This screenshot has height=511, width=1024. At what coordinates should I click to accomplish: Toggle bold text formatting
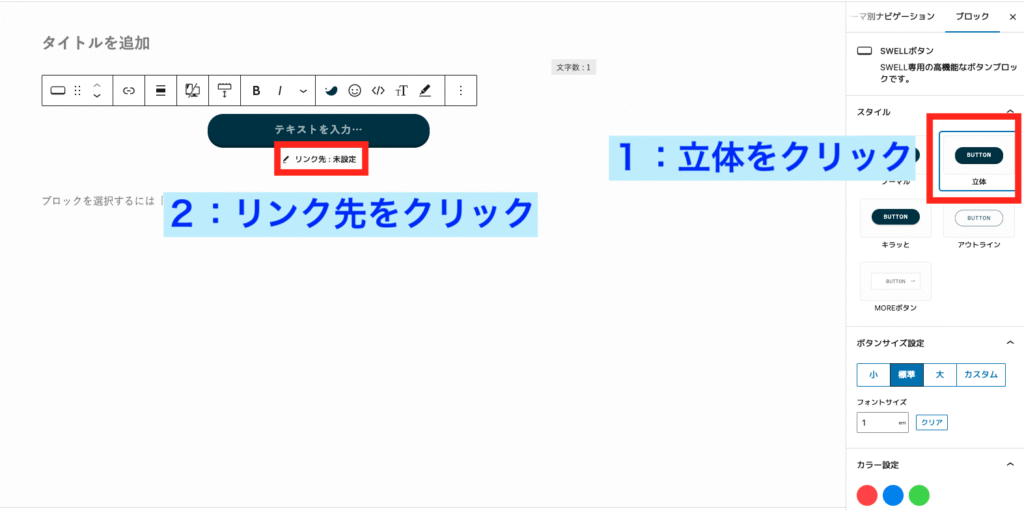click(256, 91)
